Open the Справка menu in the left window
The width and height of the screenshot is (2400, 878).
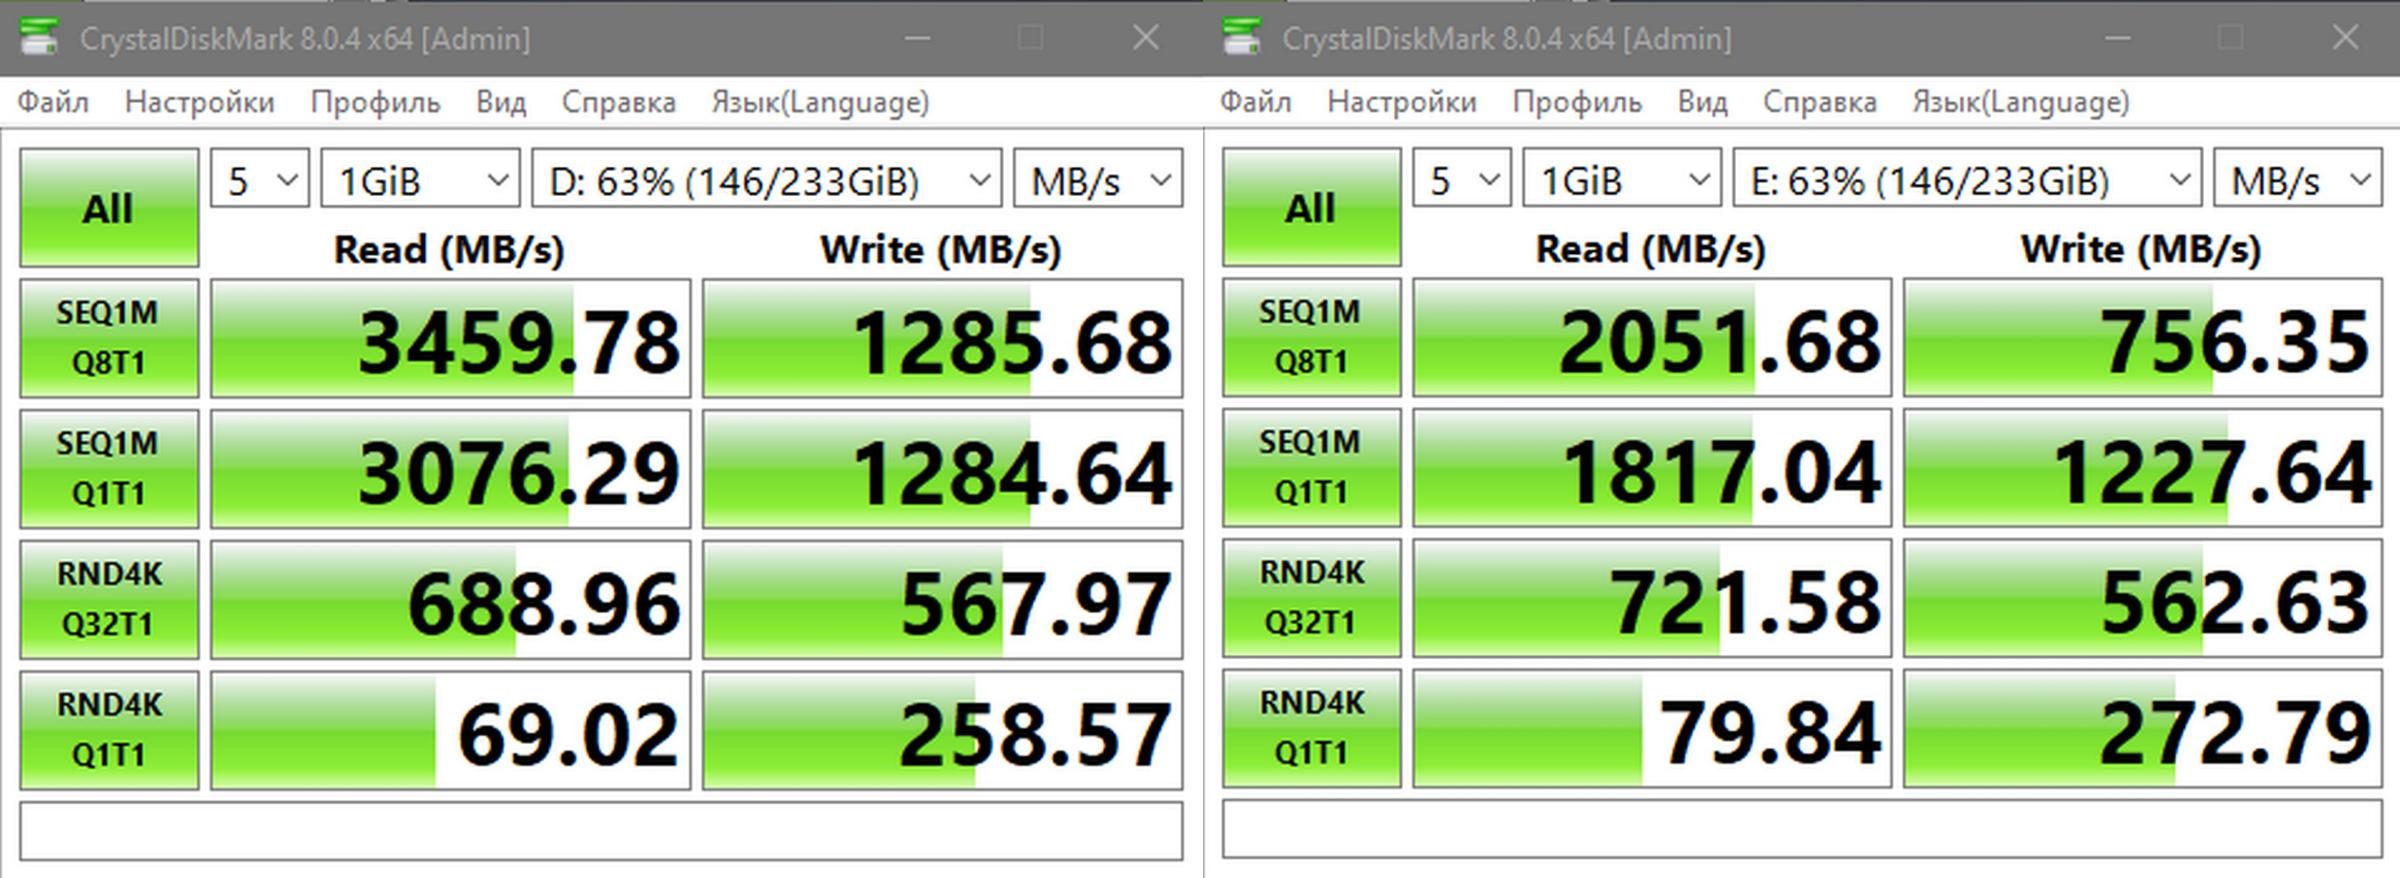(x=619, y=102)
